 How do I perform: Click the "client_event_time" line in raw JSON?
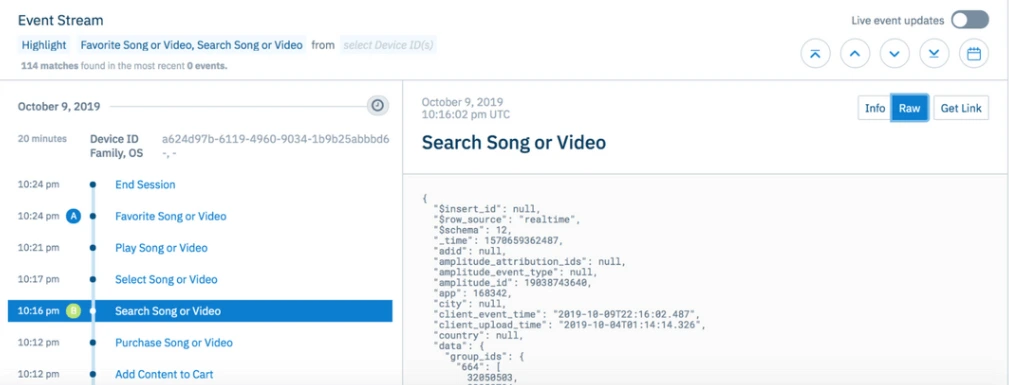pyautogui.click(x=566, y=314)
